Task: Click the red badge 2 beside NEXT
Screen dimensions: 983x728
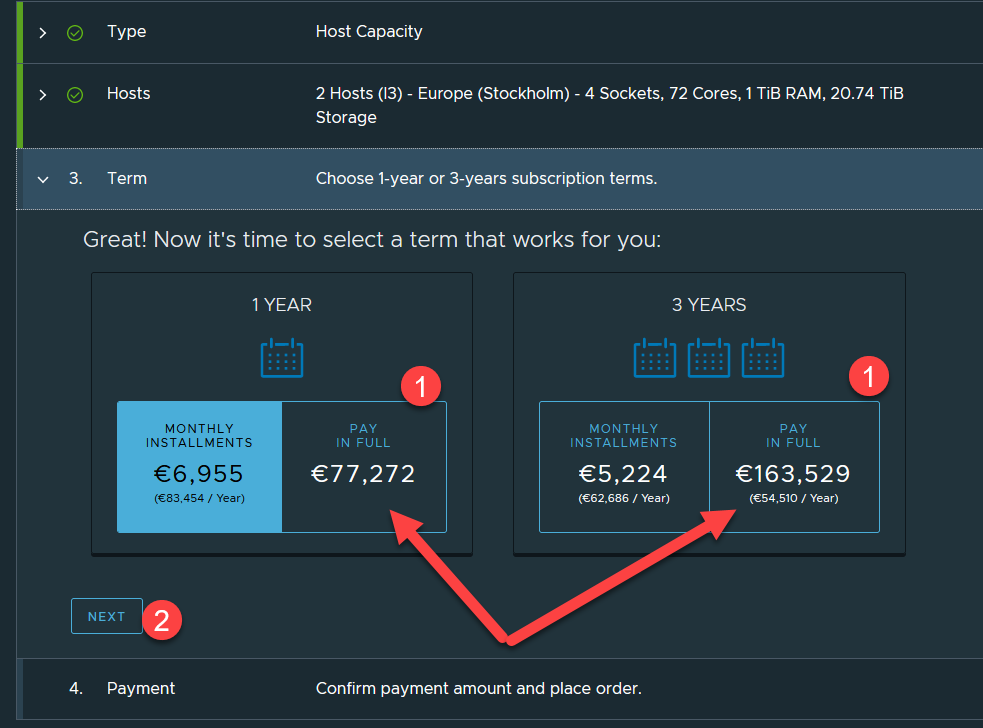Action: [x=162, y=618]
